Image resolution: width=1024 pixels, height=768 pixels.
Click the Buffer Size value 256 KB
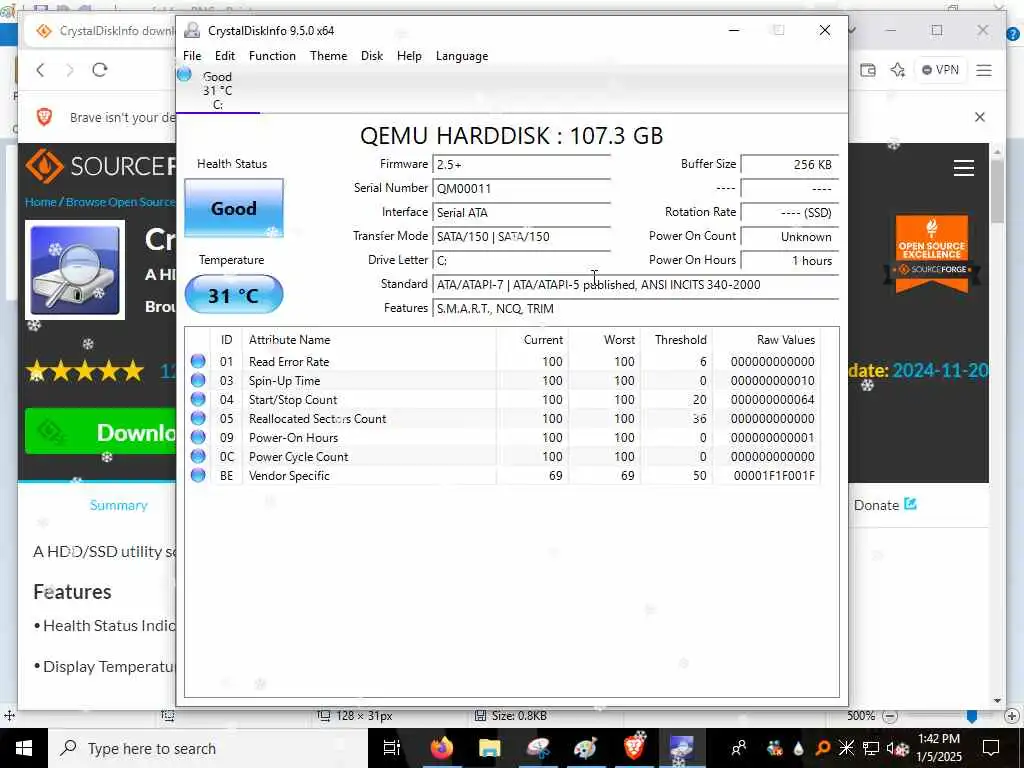click(x=790, y=165)
